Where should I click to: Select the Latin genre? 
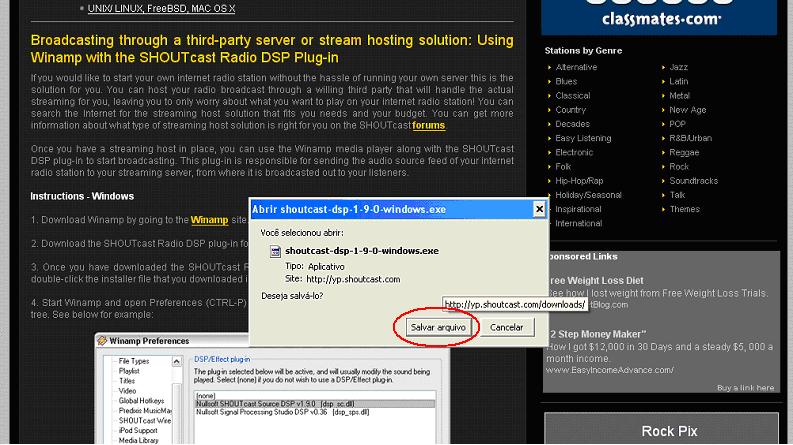[678, 81]
